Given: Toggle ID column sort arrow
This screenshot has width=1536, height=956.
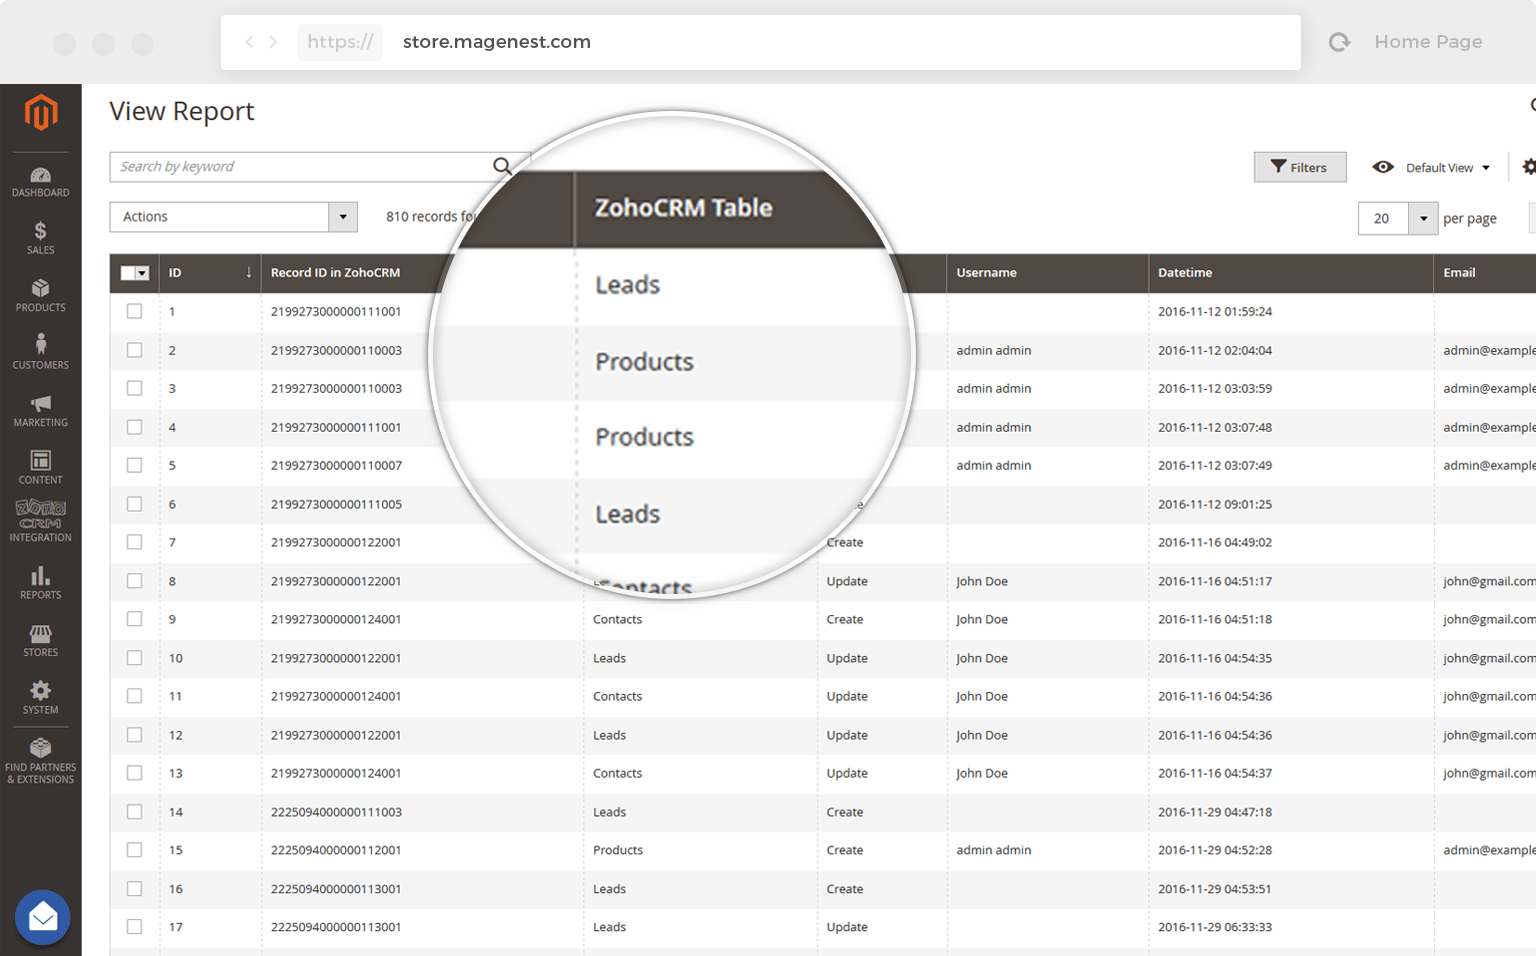Looking at the screenshot, I should coord(248,272).
